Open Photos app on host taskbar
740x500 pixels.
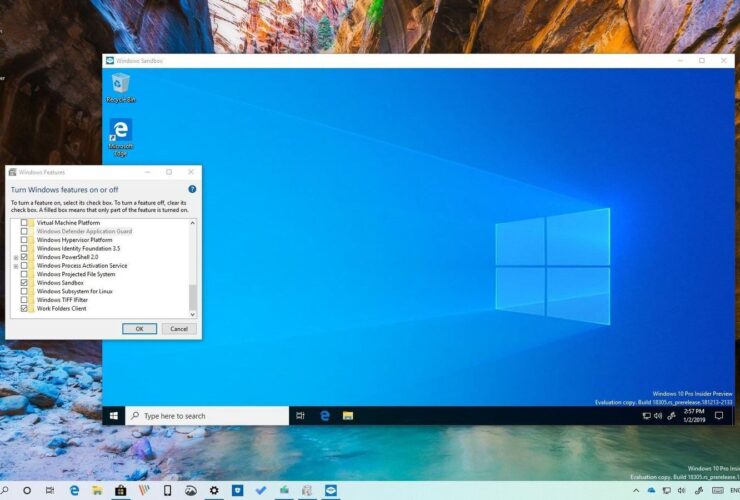pyautogui.click(x=191, y=491)
